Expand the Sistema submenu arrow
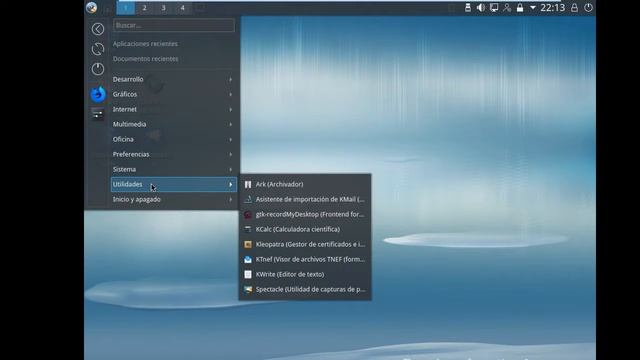This screenshot has height=360, width=640. click(x=231, y=169)
